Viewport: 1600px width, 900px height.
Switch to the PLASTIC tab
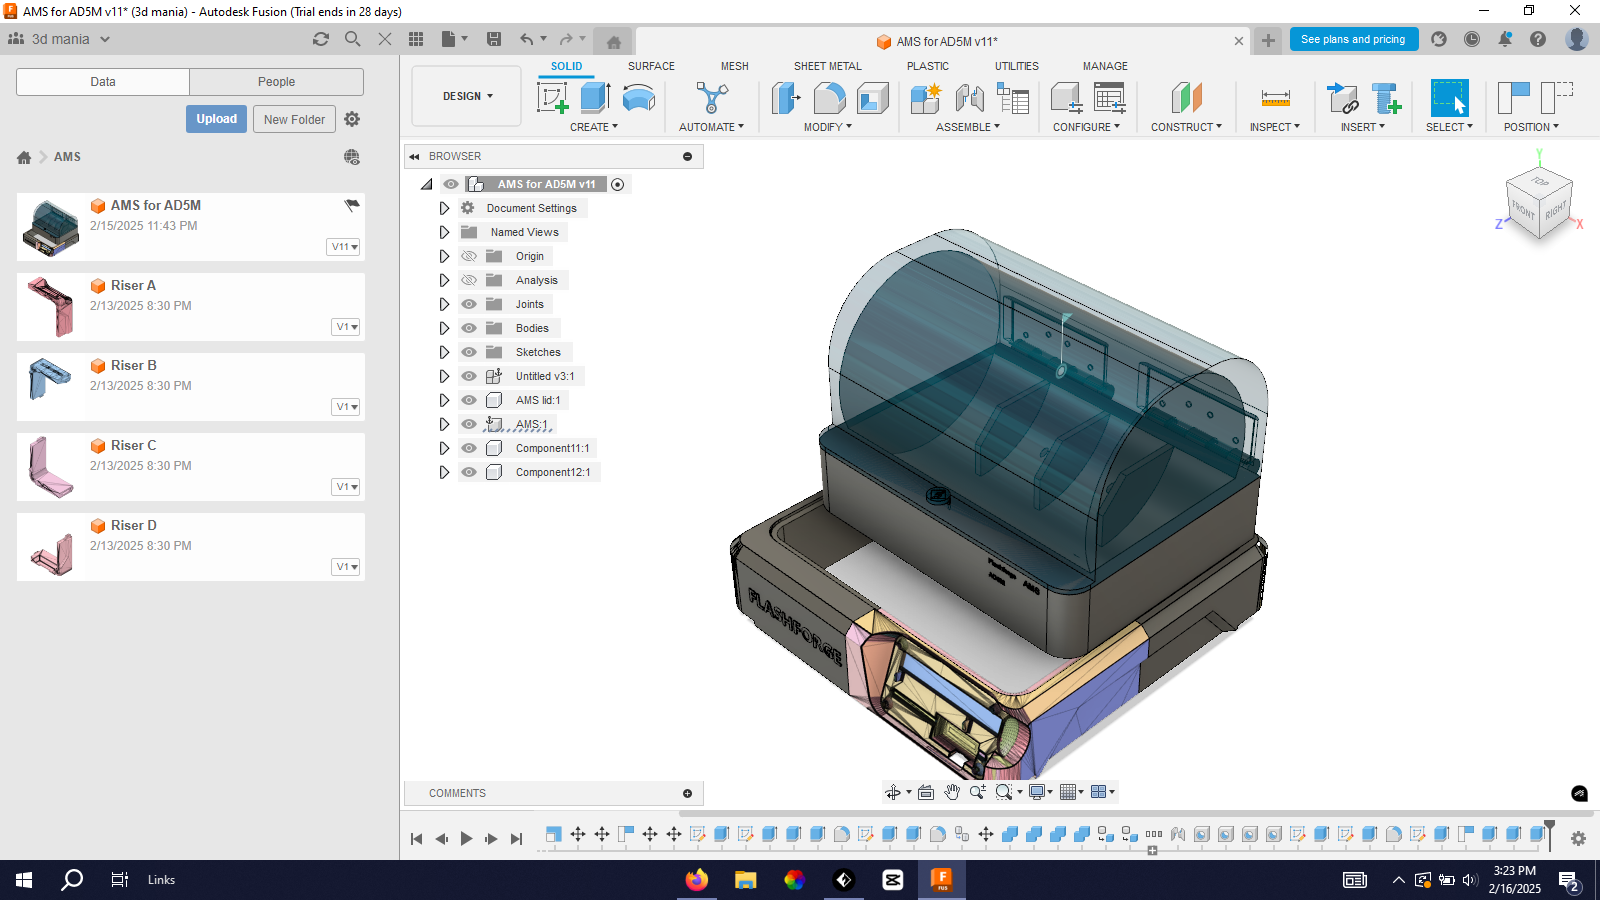[928, 66]
